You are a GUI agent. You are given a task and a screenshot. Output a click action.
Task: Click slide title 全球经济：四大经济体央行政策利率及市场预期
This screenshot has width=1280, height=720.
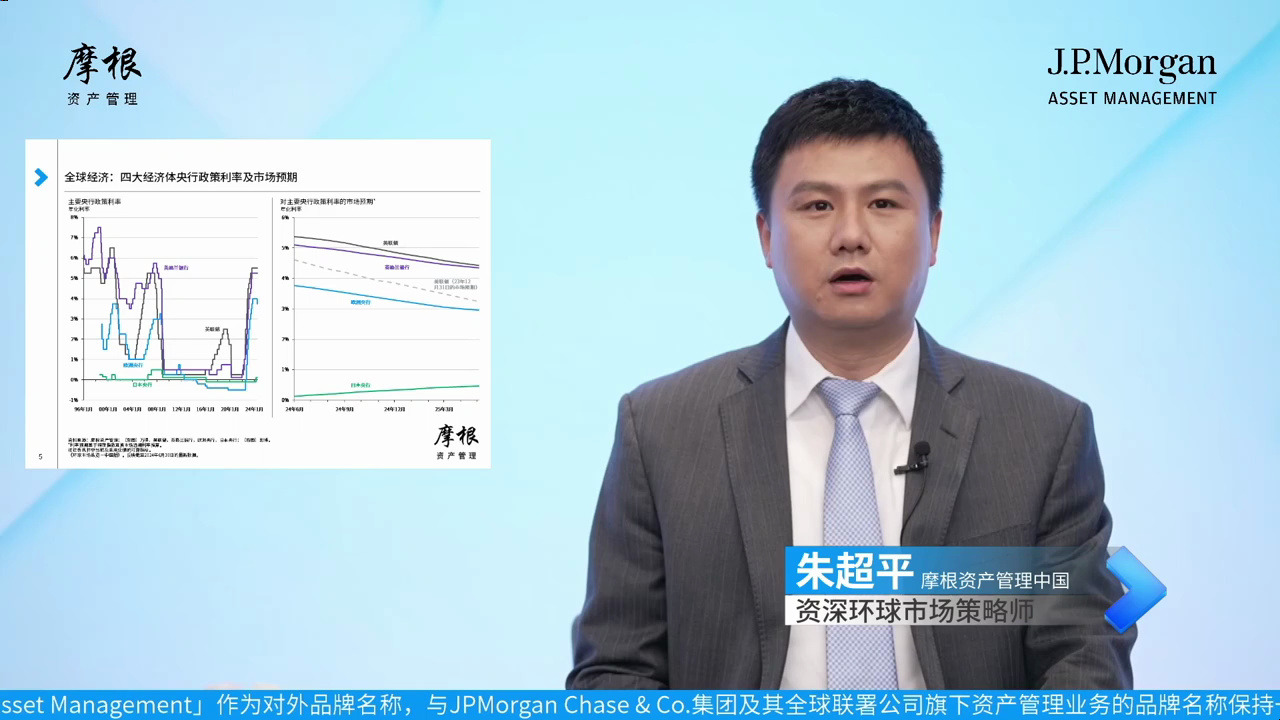click(x=181, y=177)
